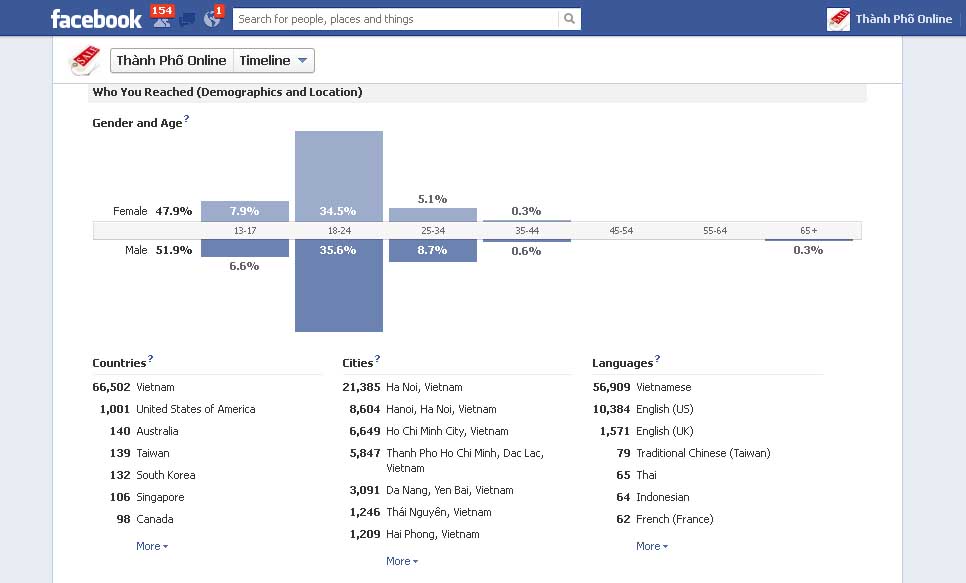
Task: Open the messages icon
Action: [187, 18]
